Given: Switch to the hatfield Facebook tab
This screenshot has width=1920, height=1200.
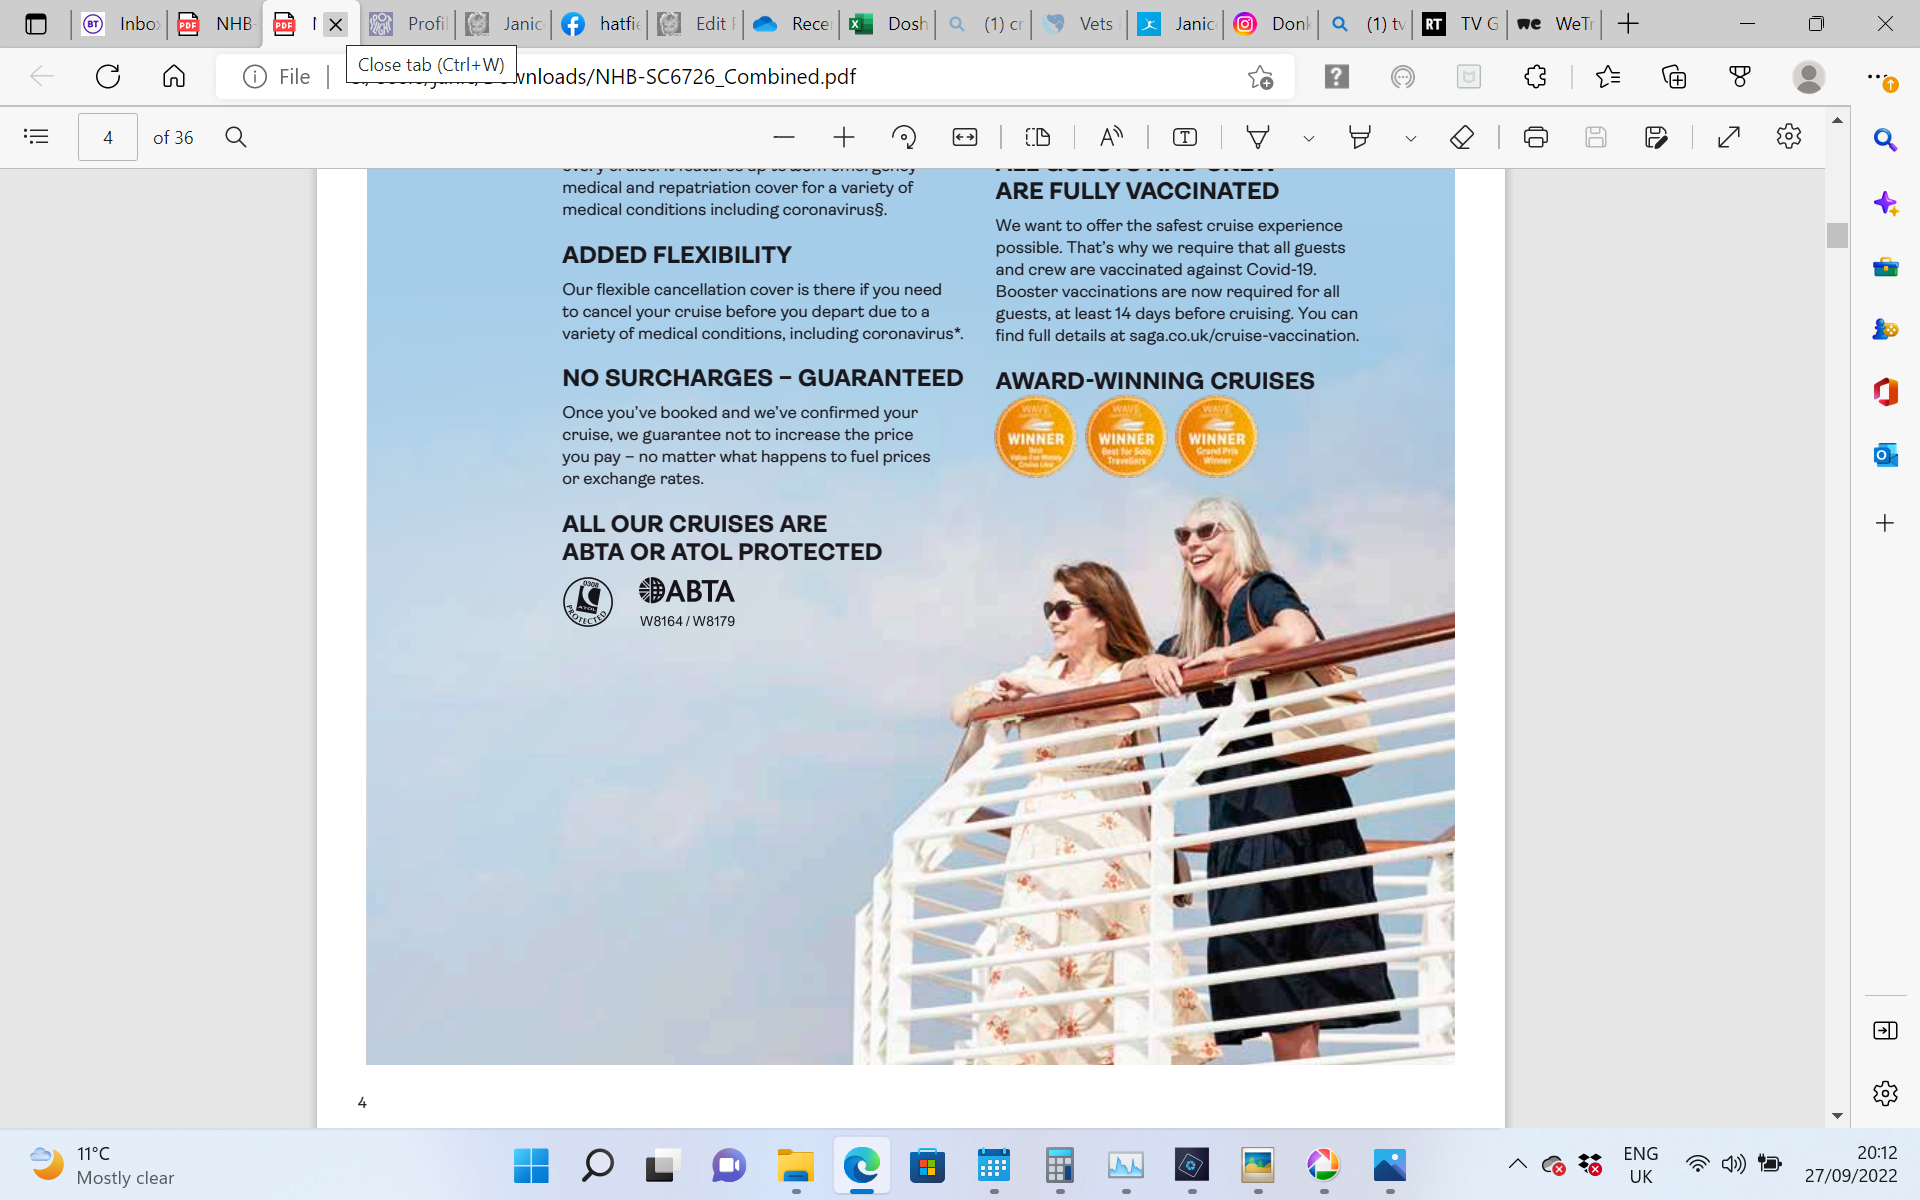Looking at the screenshot, I should click(601, 24).
